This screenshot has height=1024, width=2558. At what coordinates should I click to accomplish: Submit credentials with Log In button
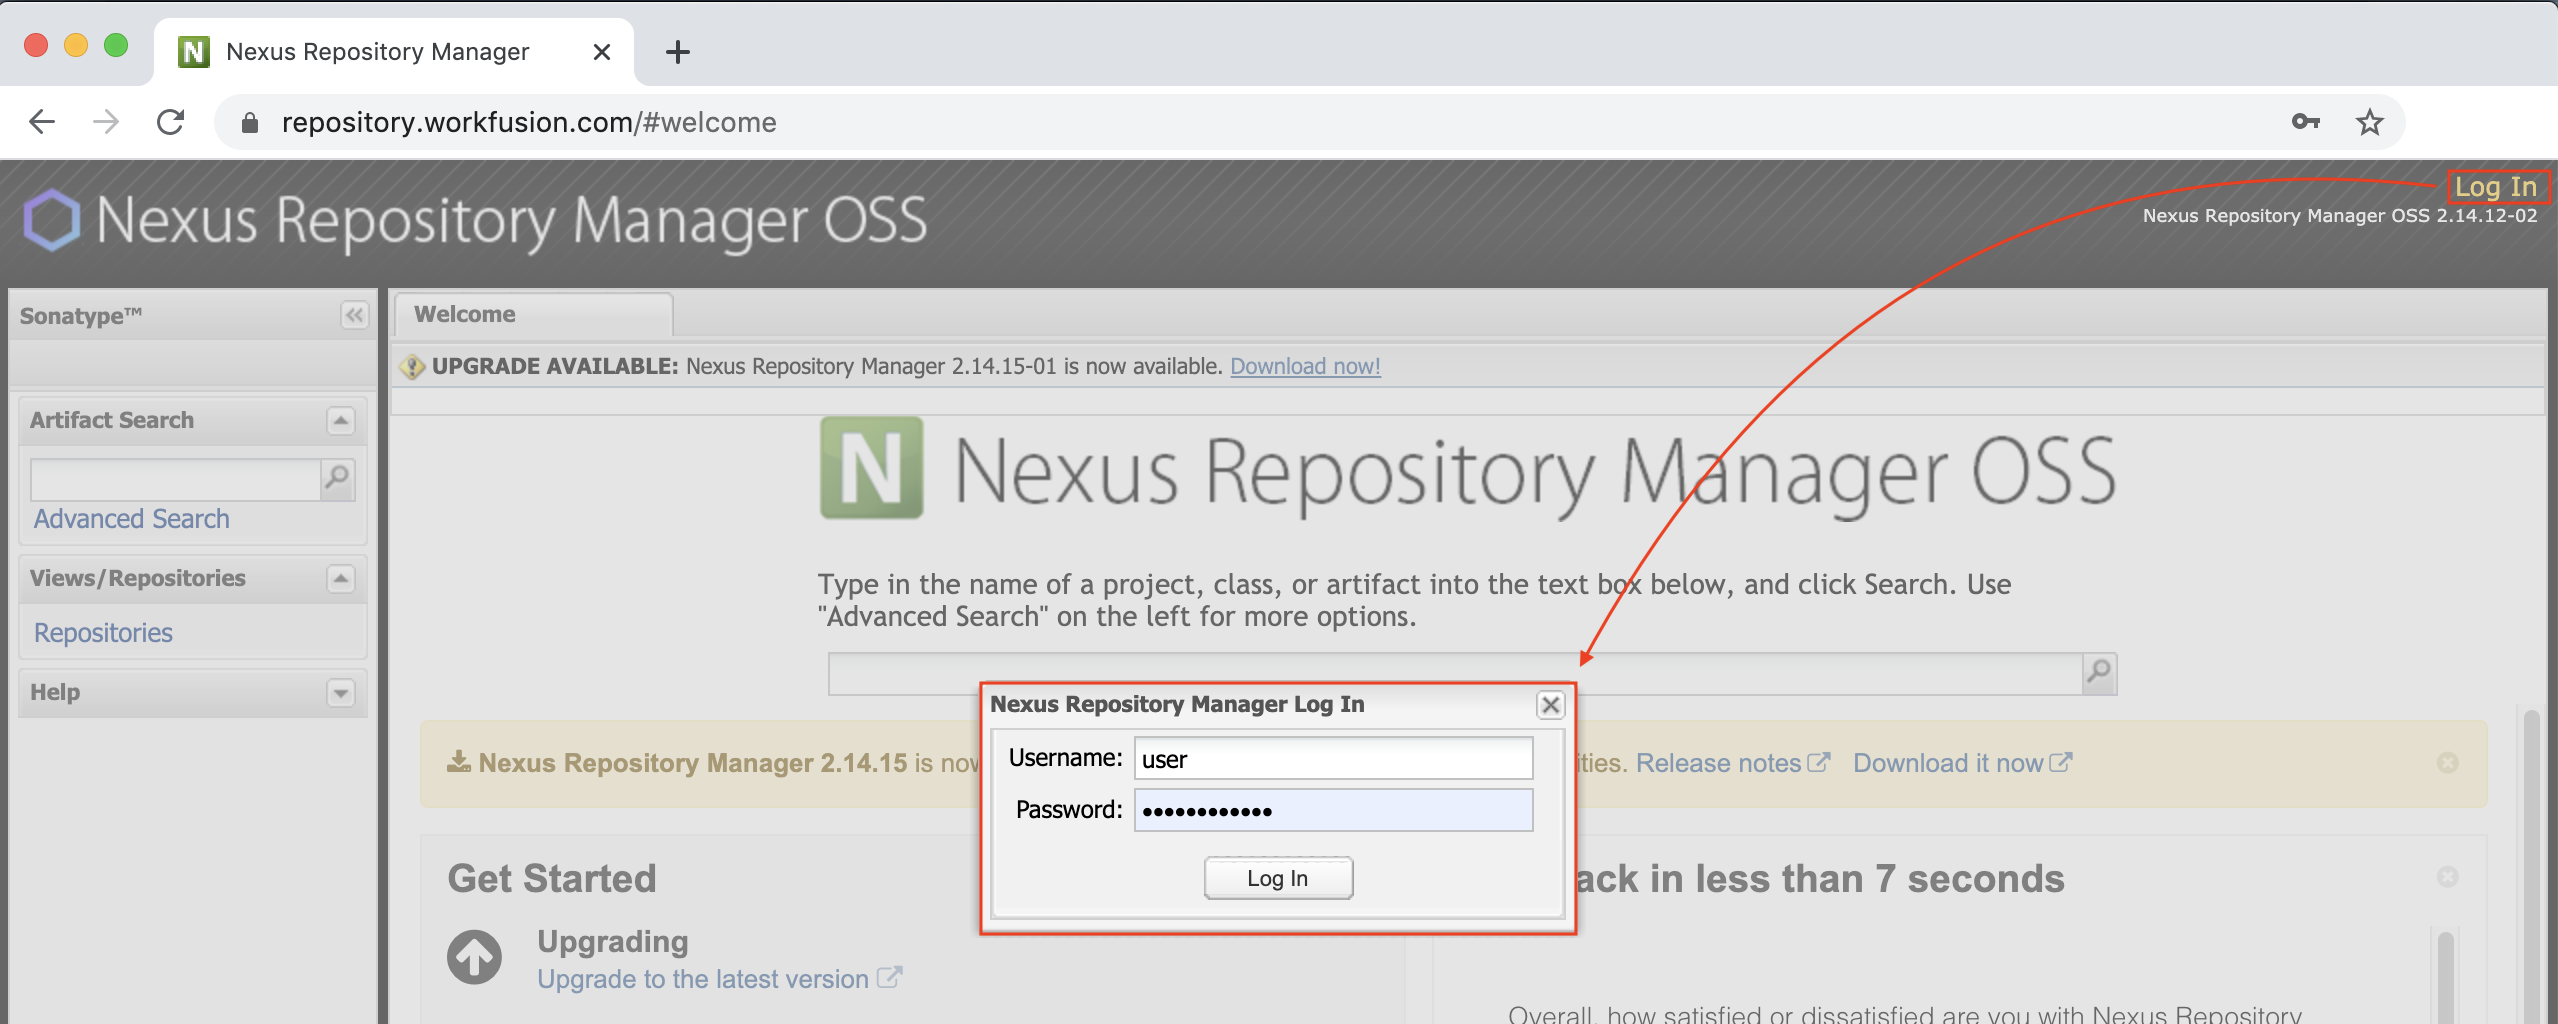click(x=1278, y=878)
